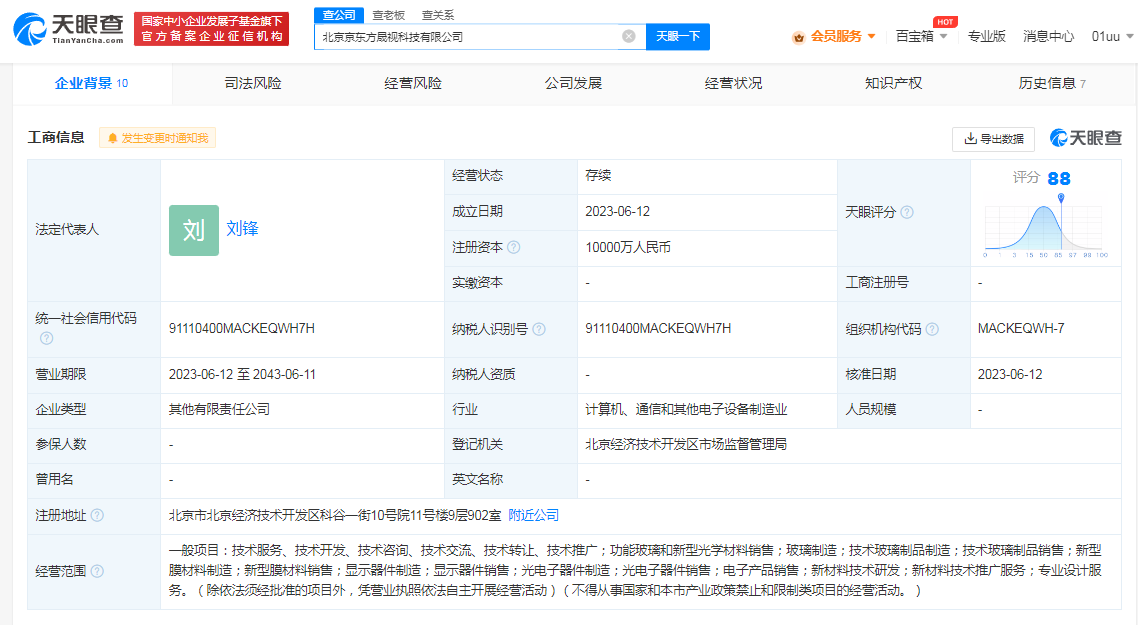Click the red 官方备案企业征信机构 banner
1138x625 pixels.
coord(211,29)
